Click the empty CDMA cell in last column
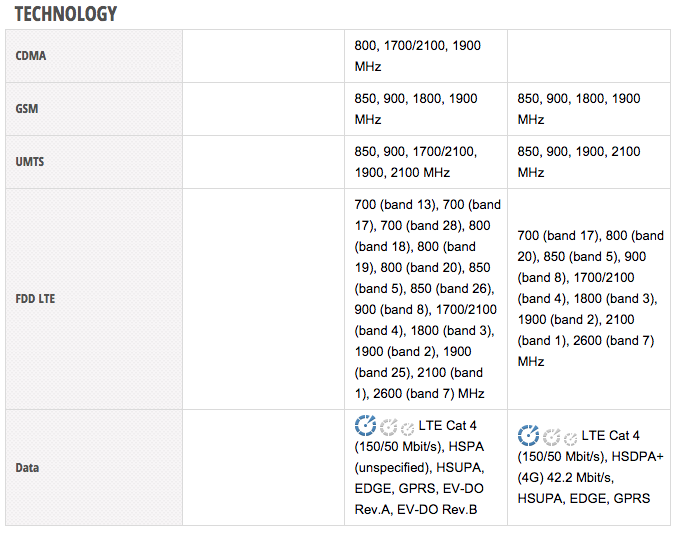678x534 pixels. (589, 56)
